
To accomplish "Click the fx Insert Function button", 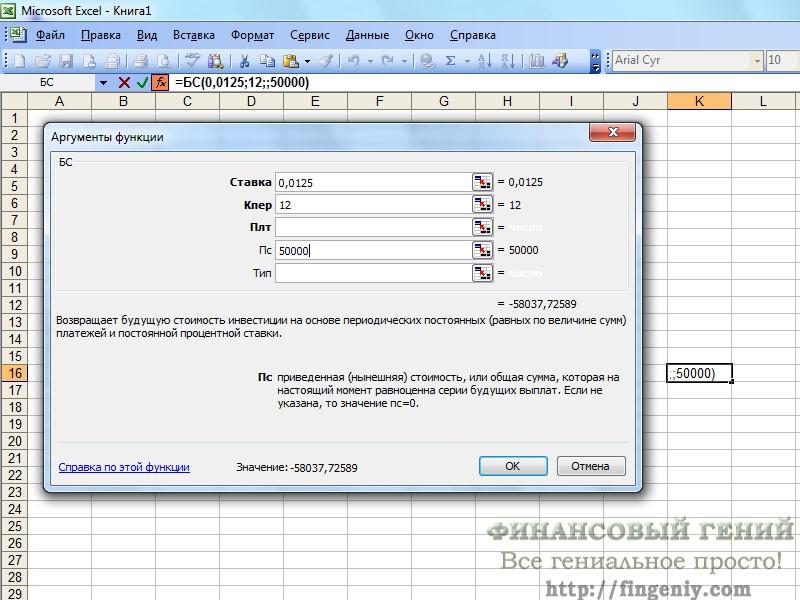I will 160,83.
